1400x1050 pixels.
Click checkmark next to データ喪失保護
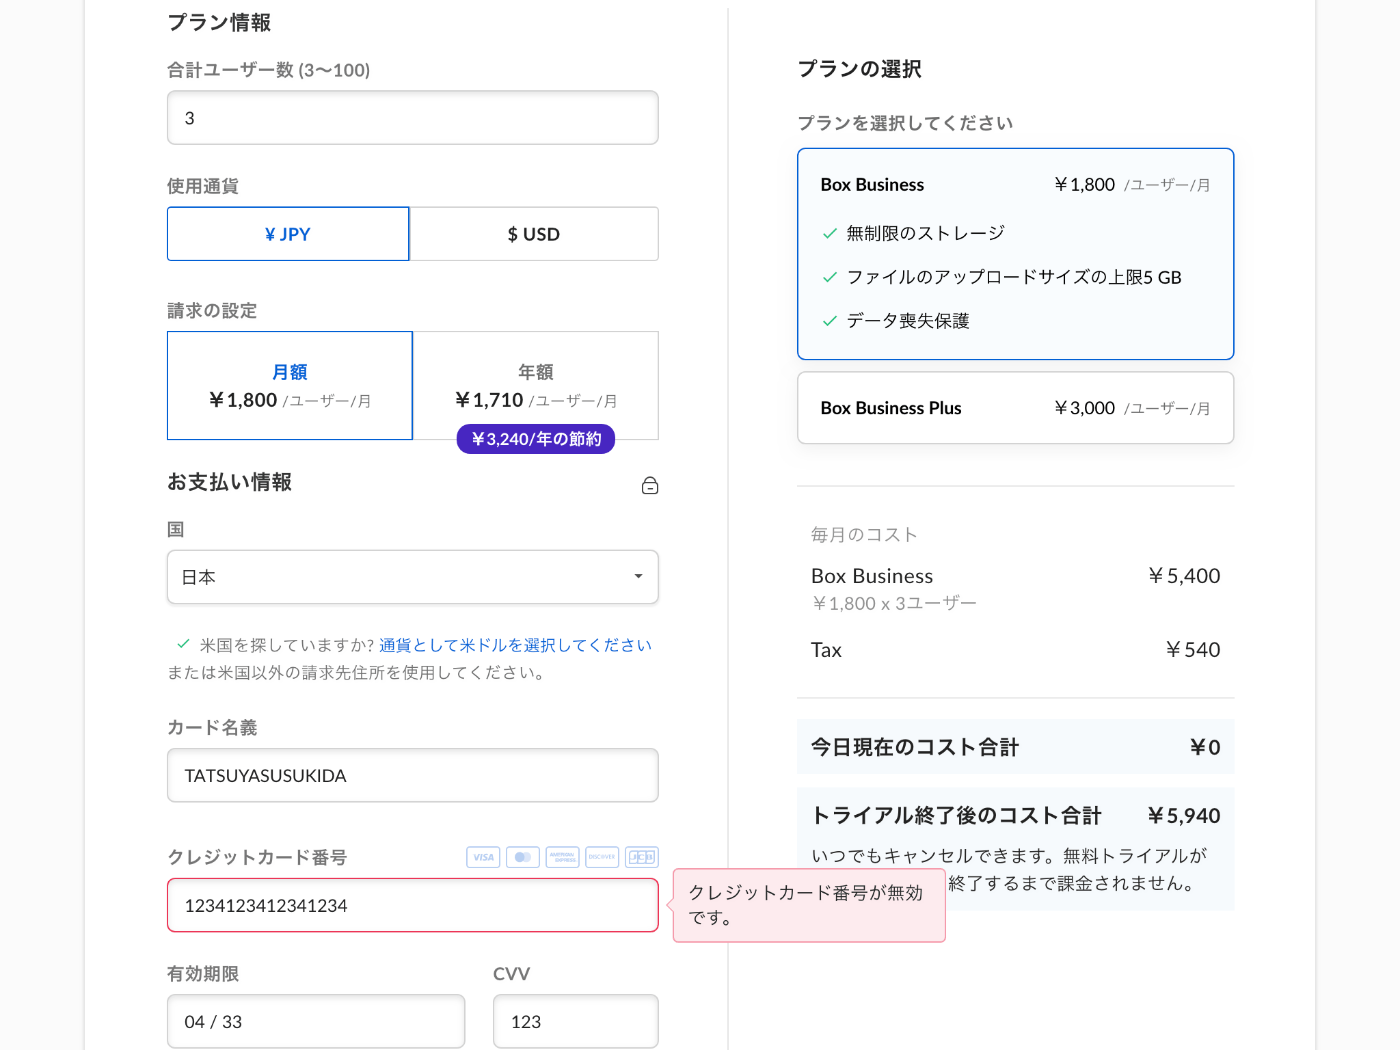coord(829,322)
